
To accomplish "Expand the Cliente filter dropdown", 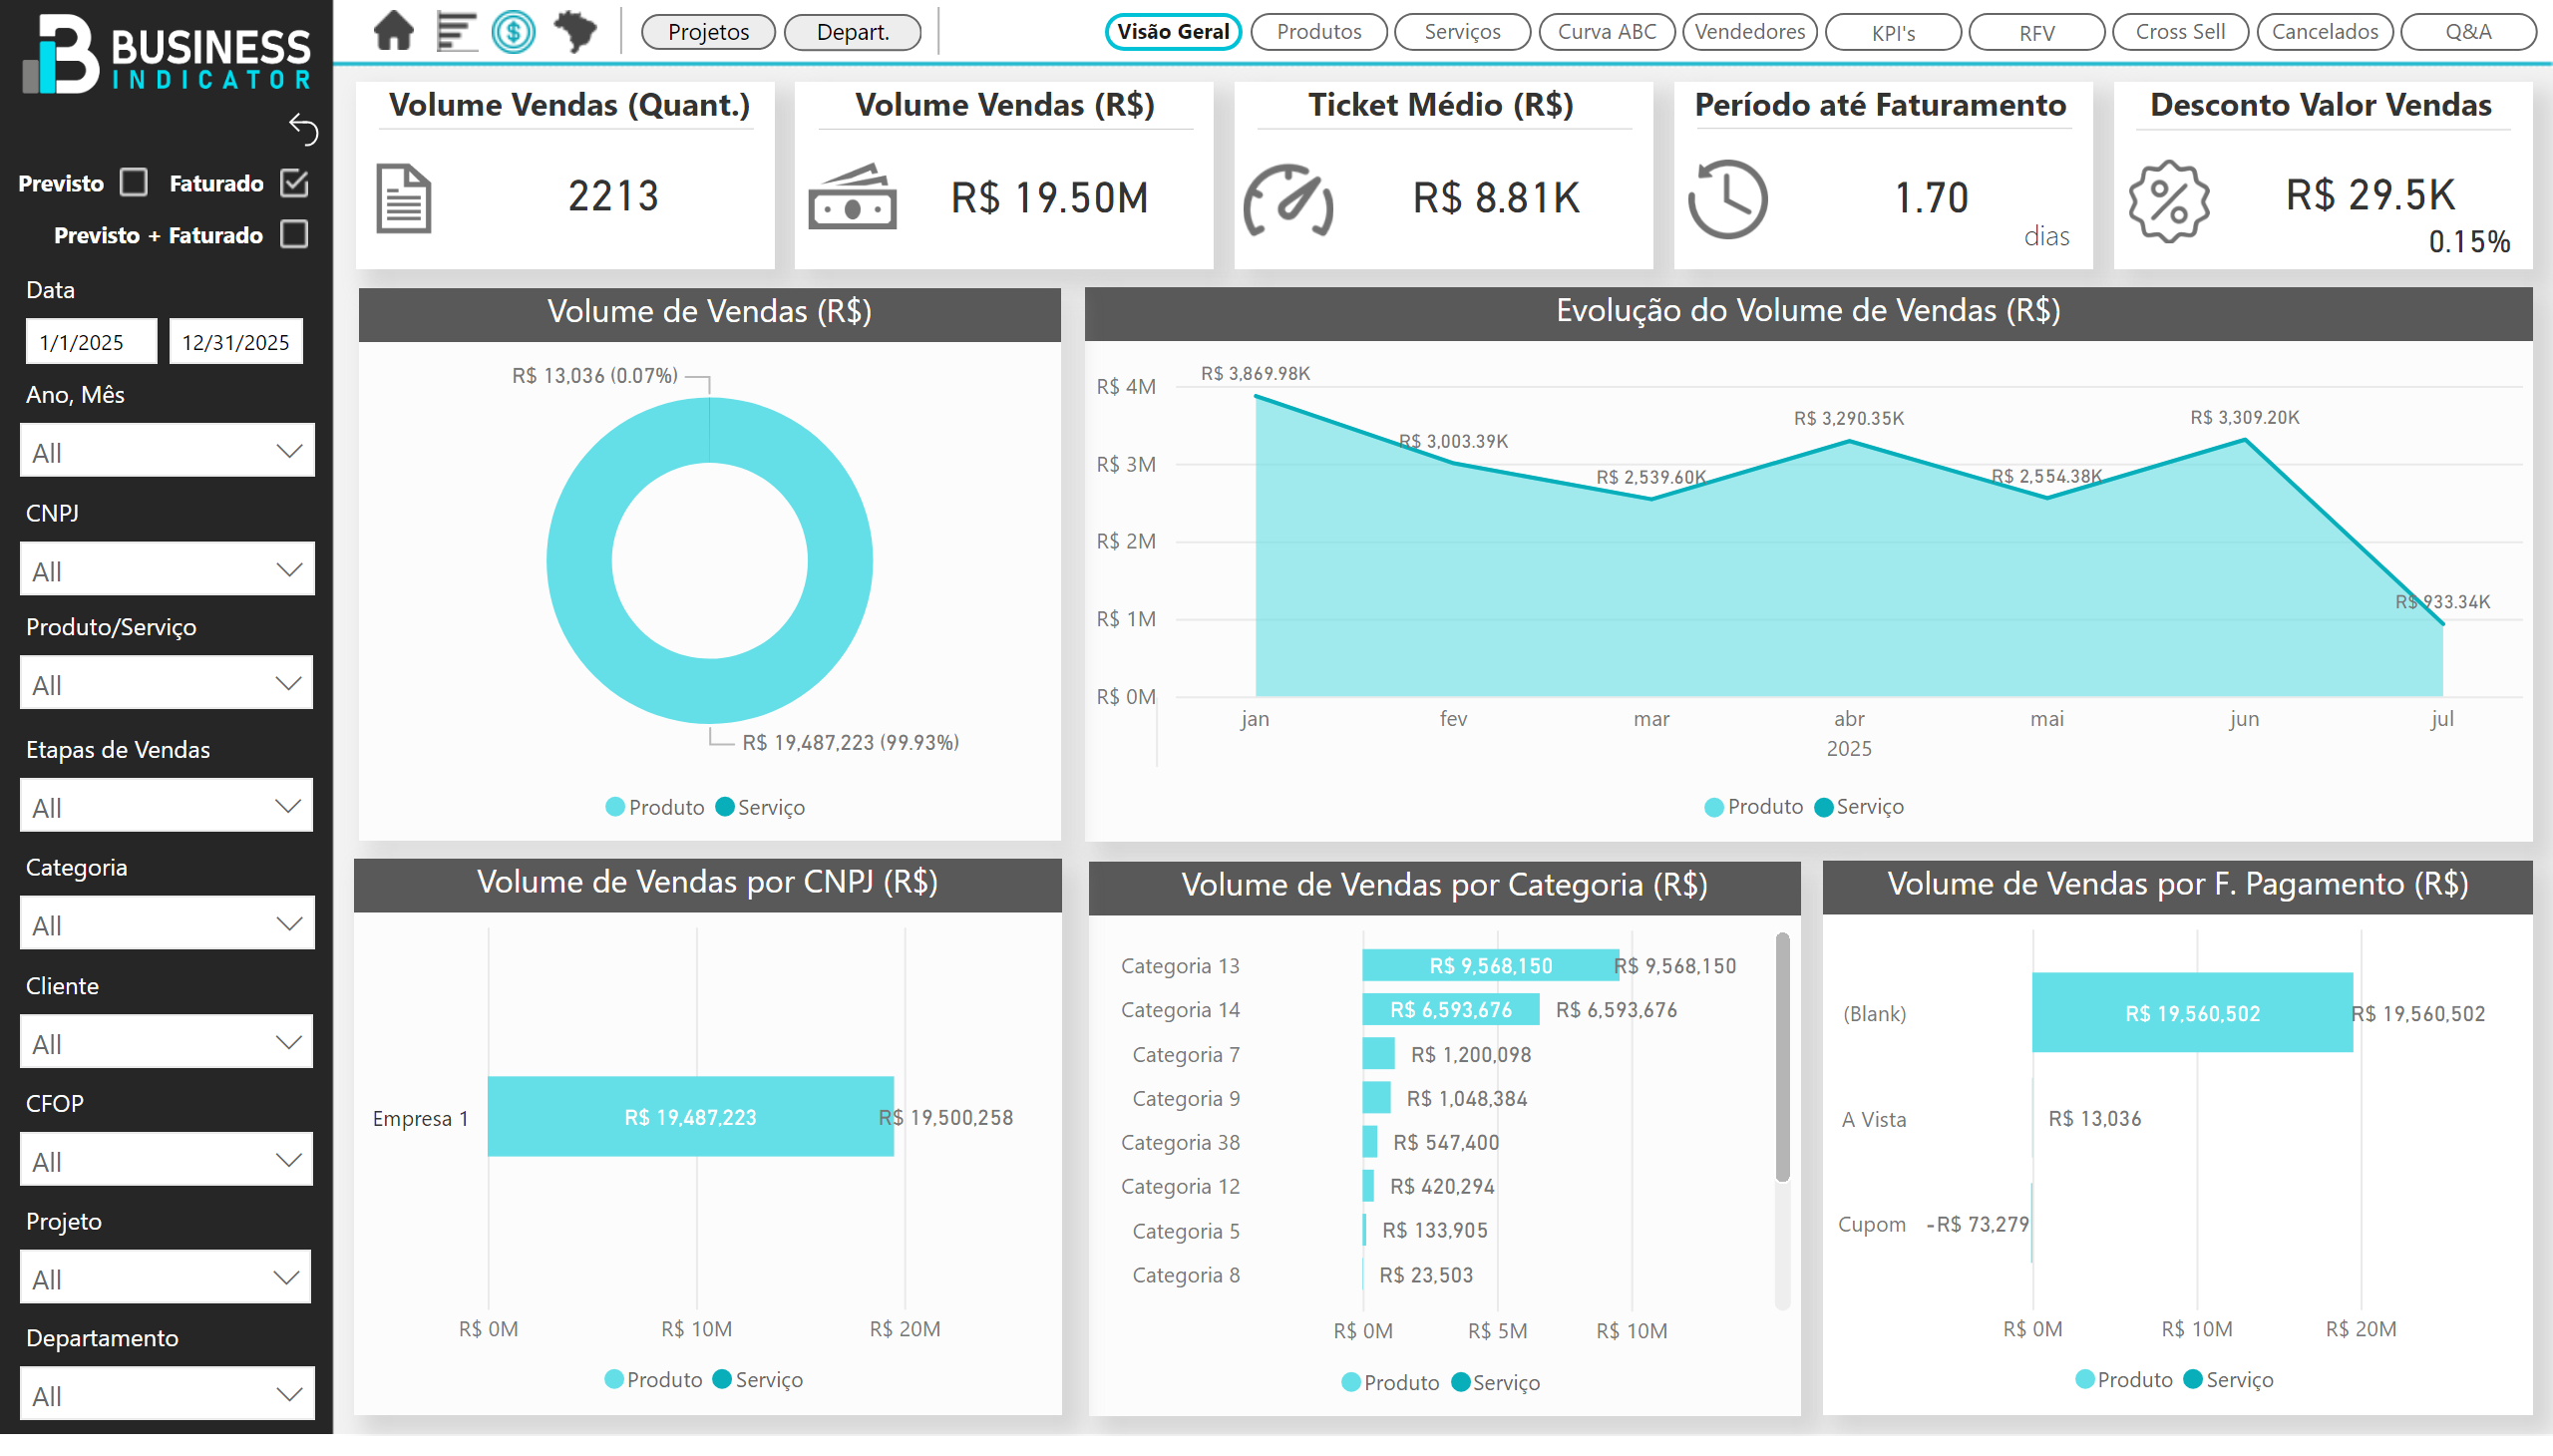I will coord(167,1043).
